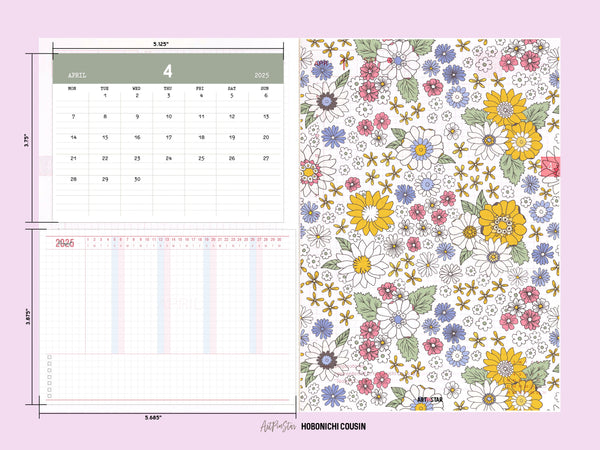Select April 30 calendar cell

136,179
